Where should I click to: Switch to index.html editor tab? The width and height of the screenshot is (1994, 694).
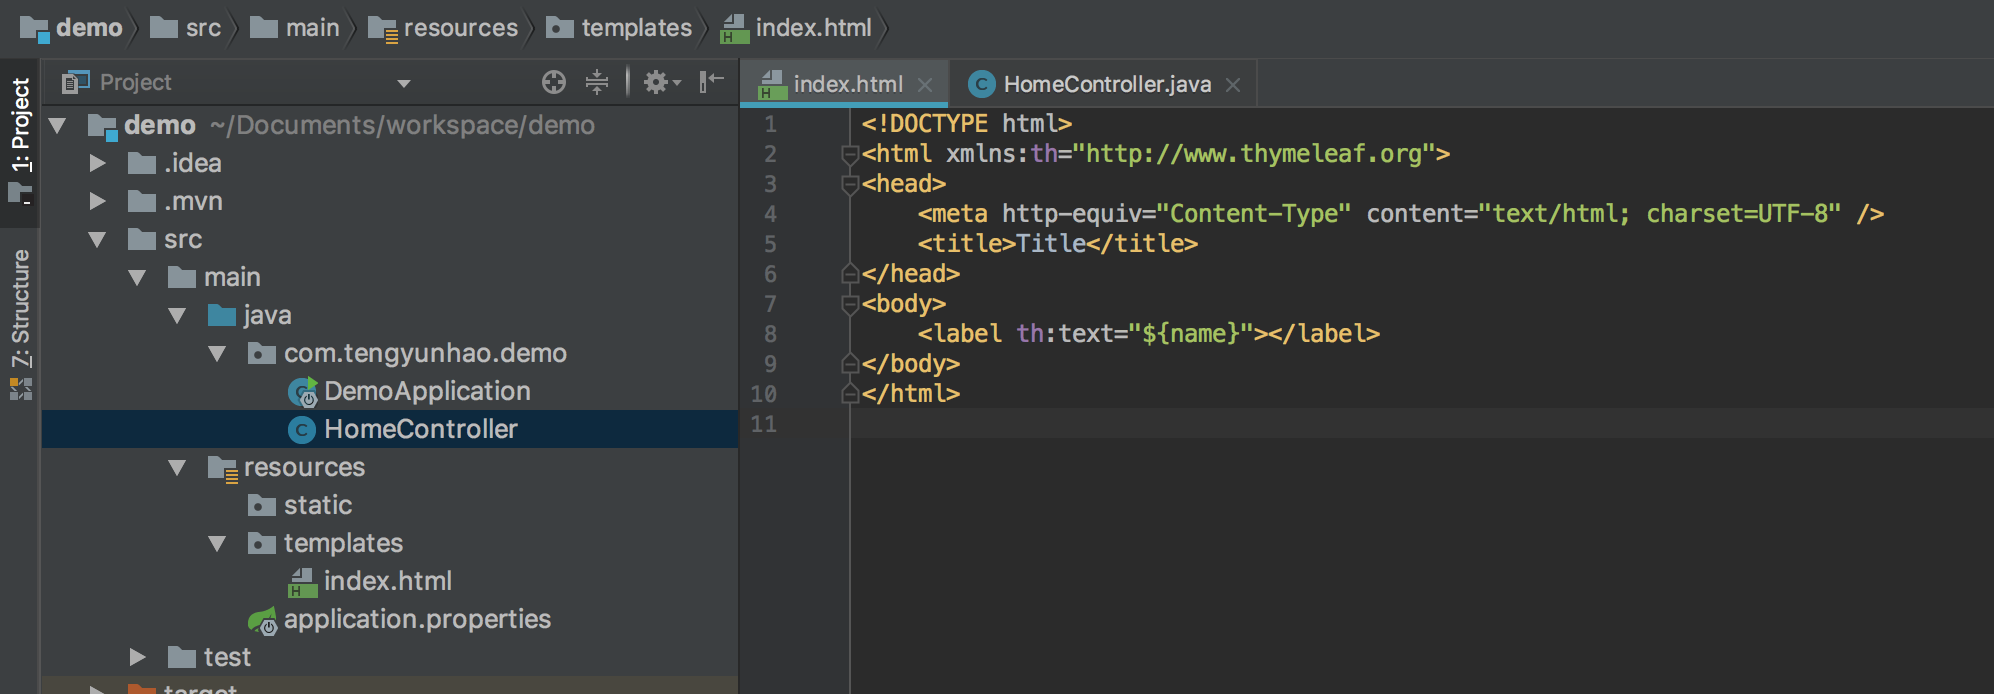pos(846,85)
